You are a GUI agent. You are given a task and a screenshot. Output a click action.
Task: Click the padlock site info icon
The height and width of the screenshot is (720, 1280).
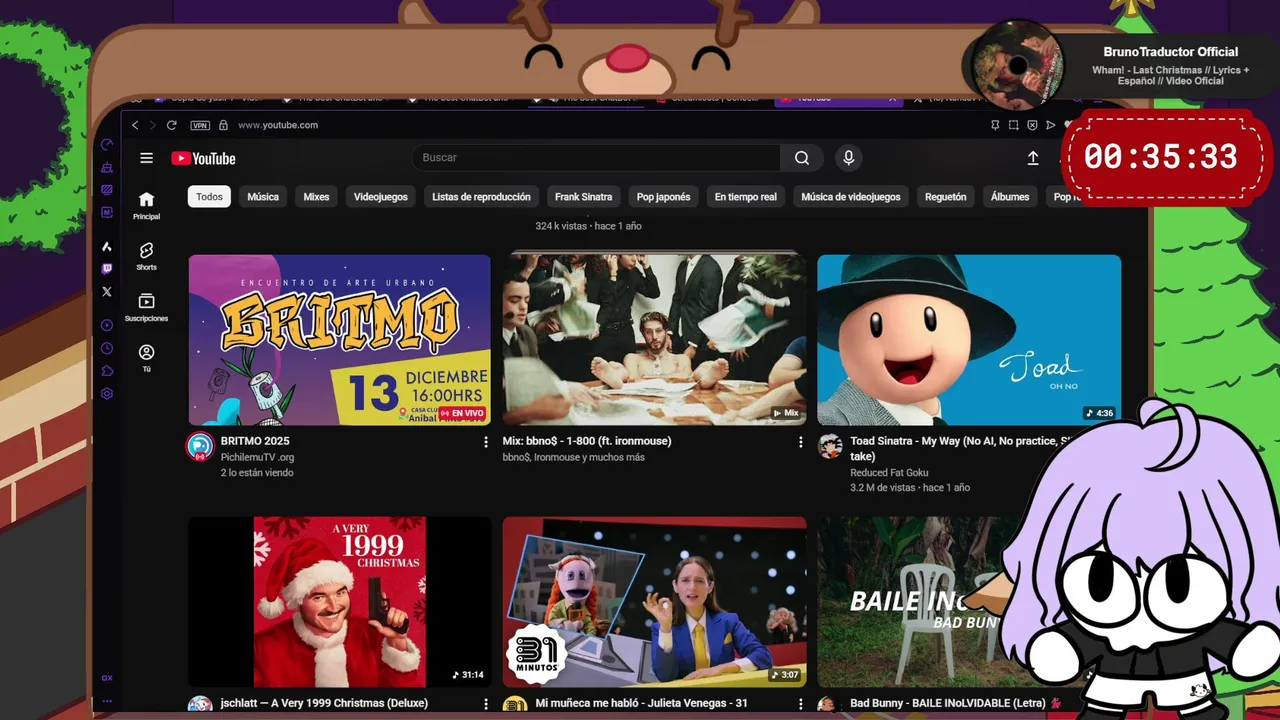point(223,125)
